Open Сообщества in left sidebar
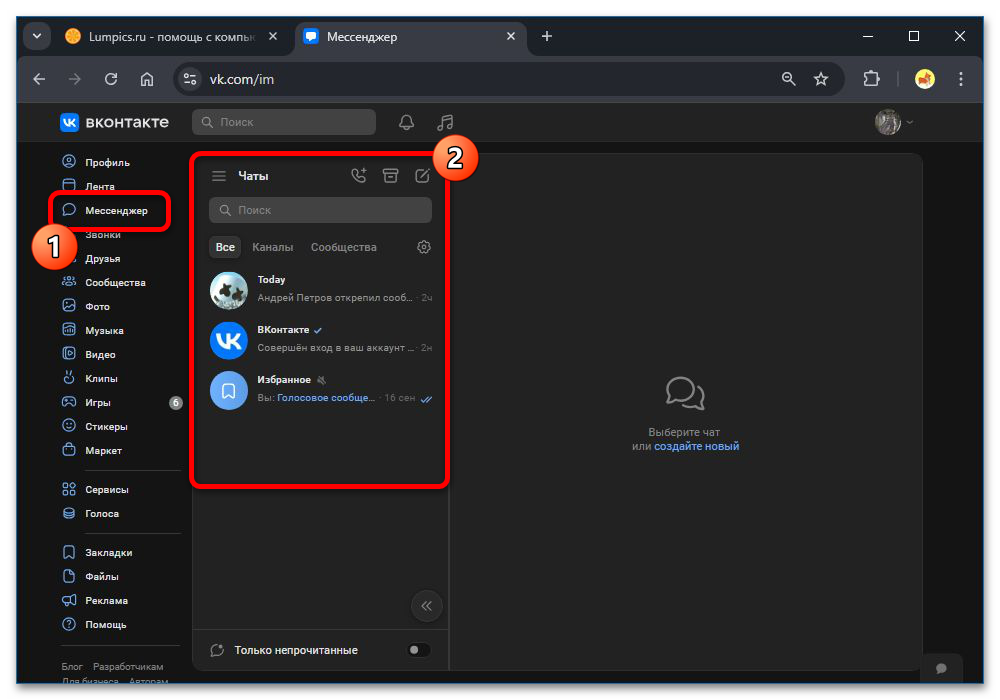Screen dimensions: 1000x700 click(x=115, y=282)
